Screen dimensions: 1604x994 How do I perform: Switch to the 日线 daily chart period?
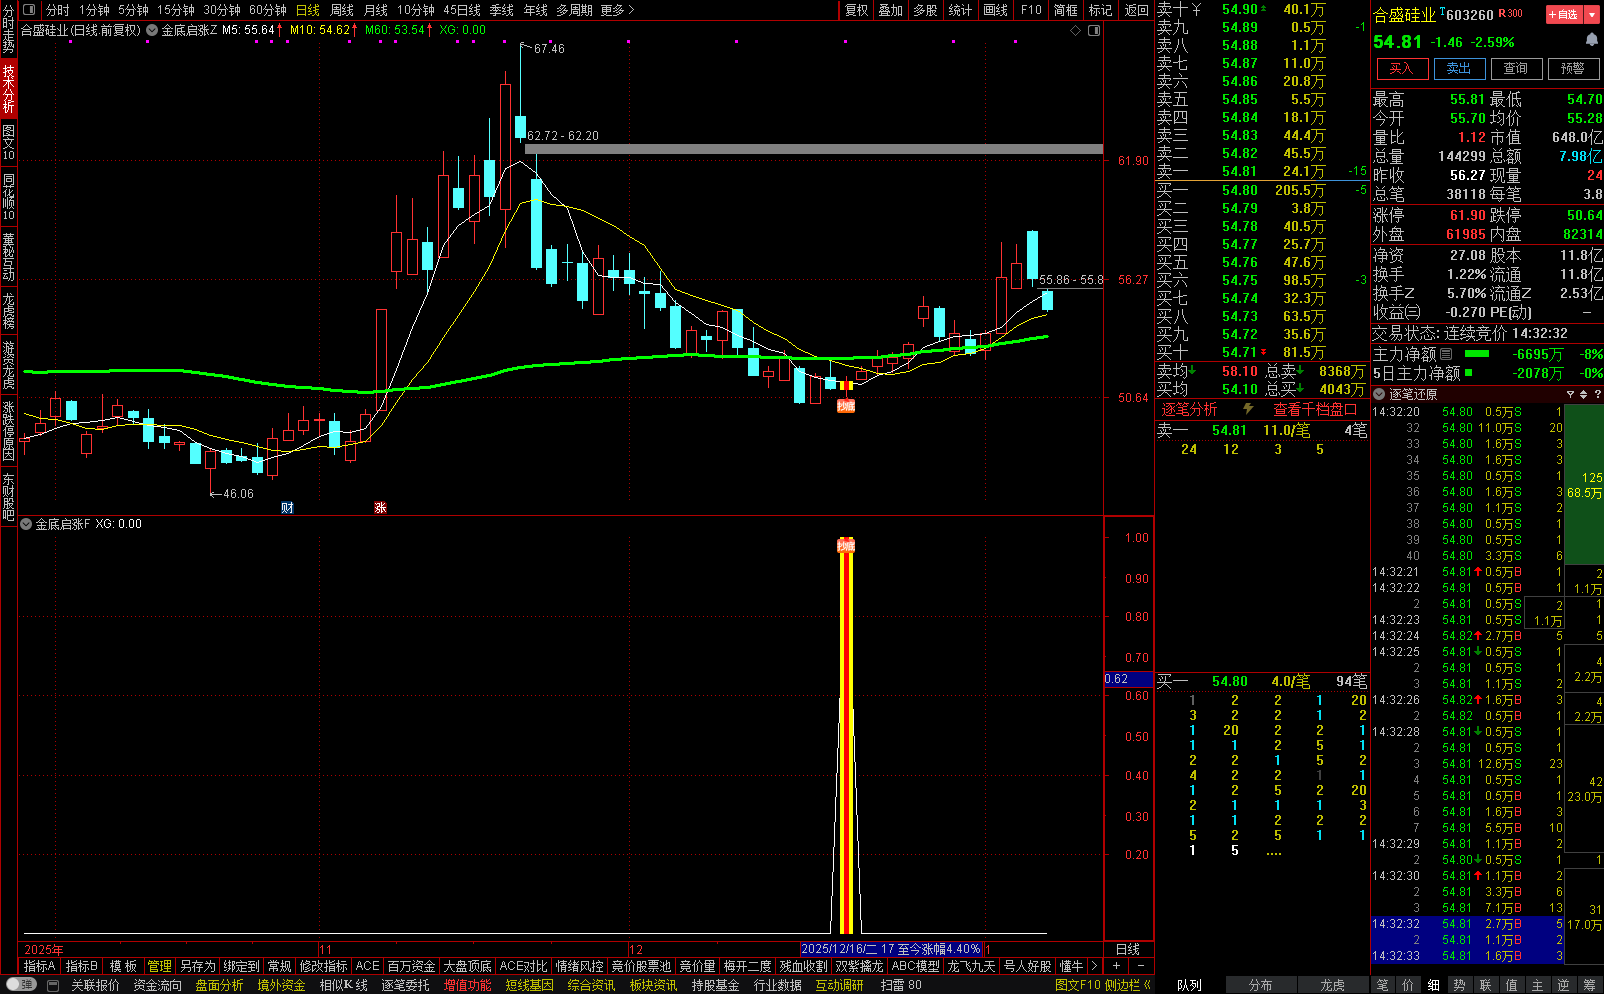click(x=308, y=10)
